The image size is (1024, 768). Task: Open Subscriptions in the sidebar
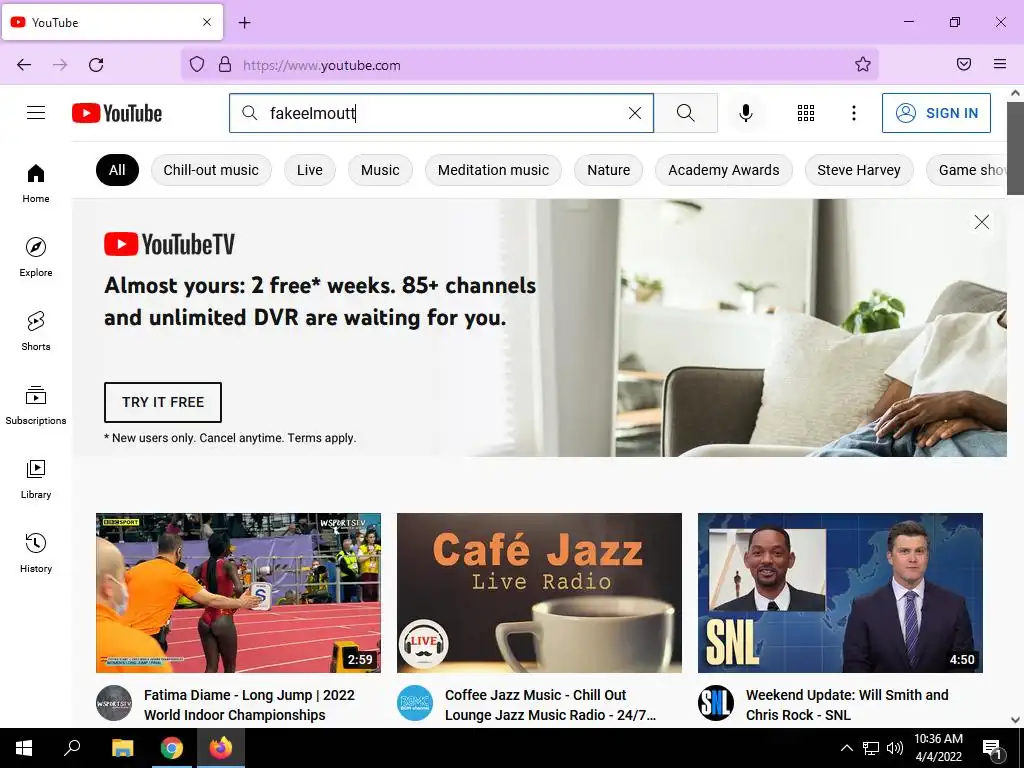36,406
